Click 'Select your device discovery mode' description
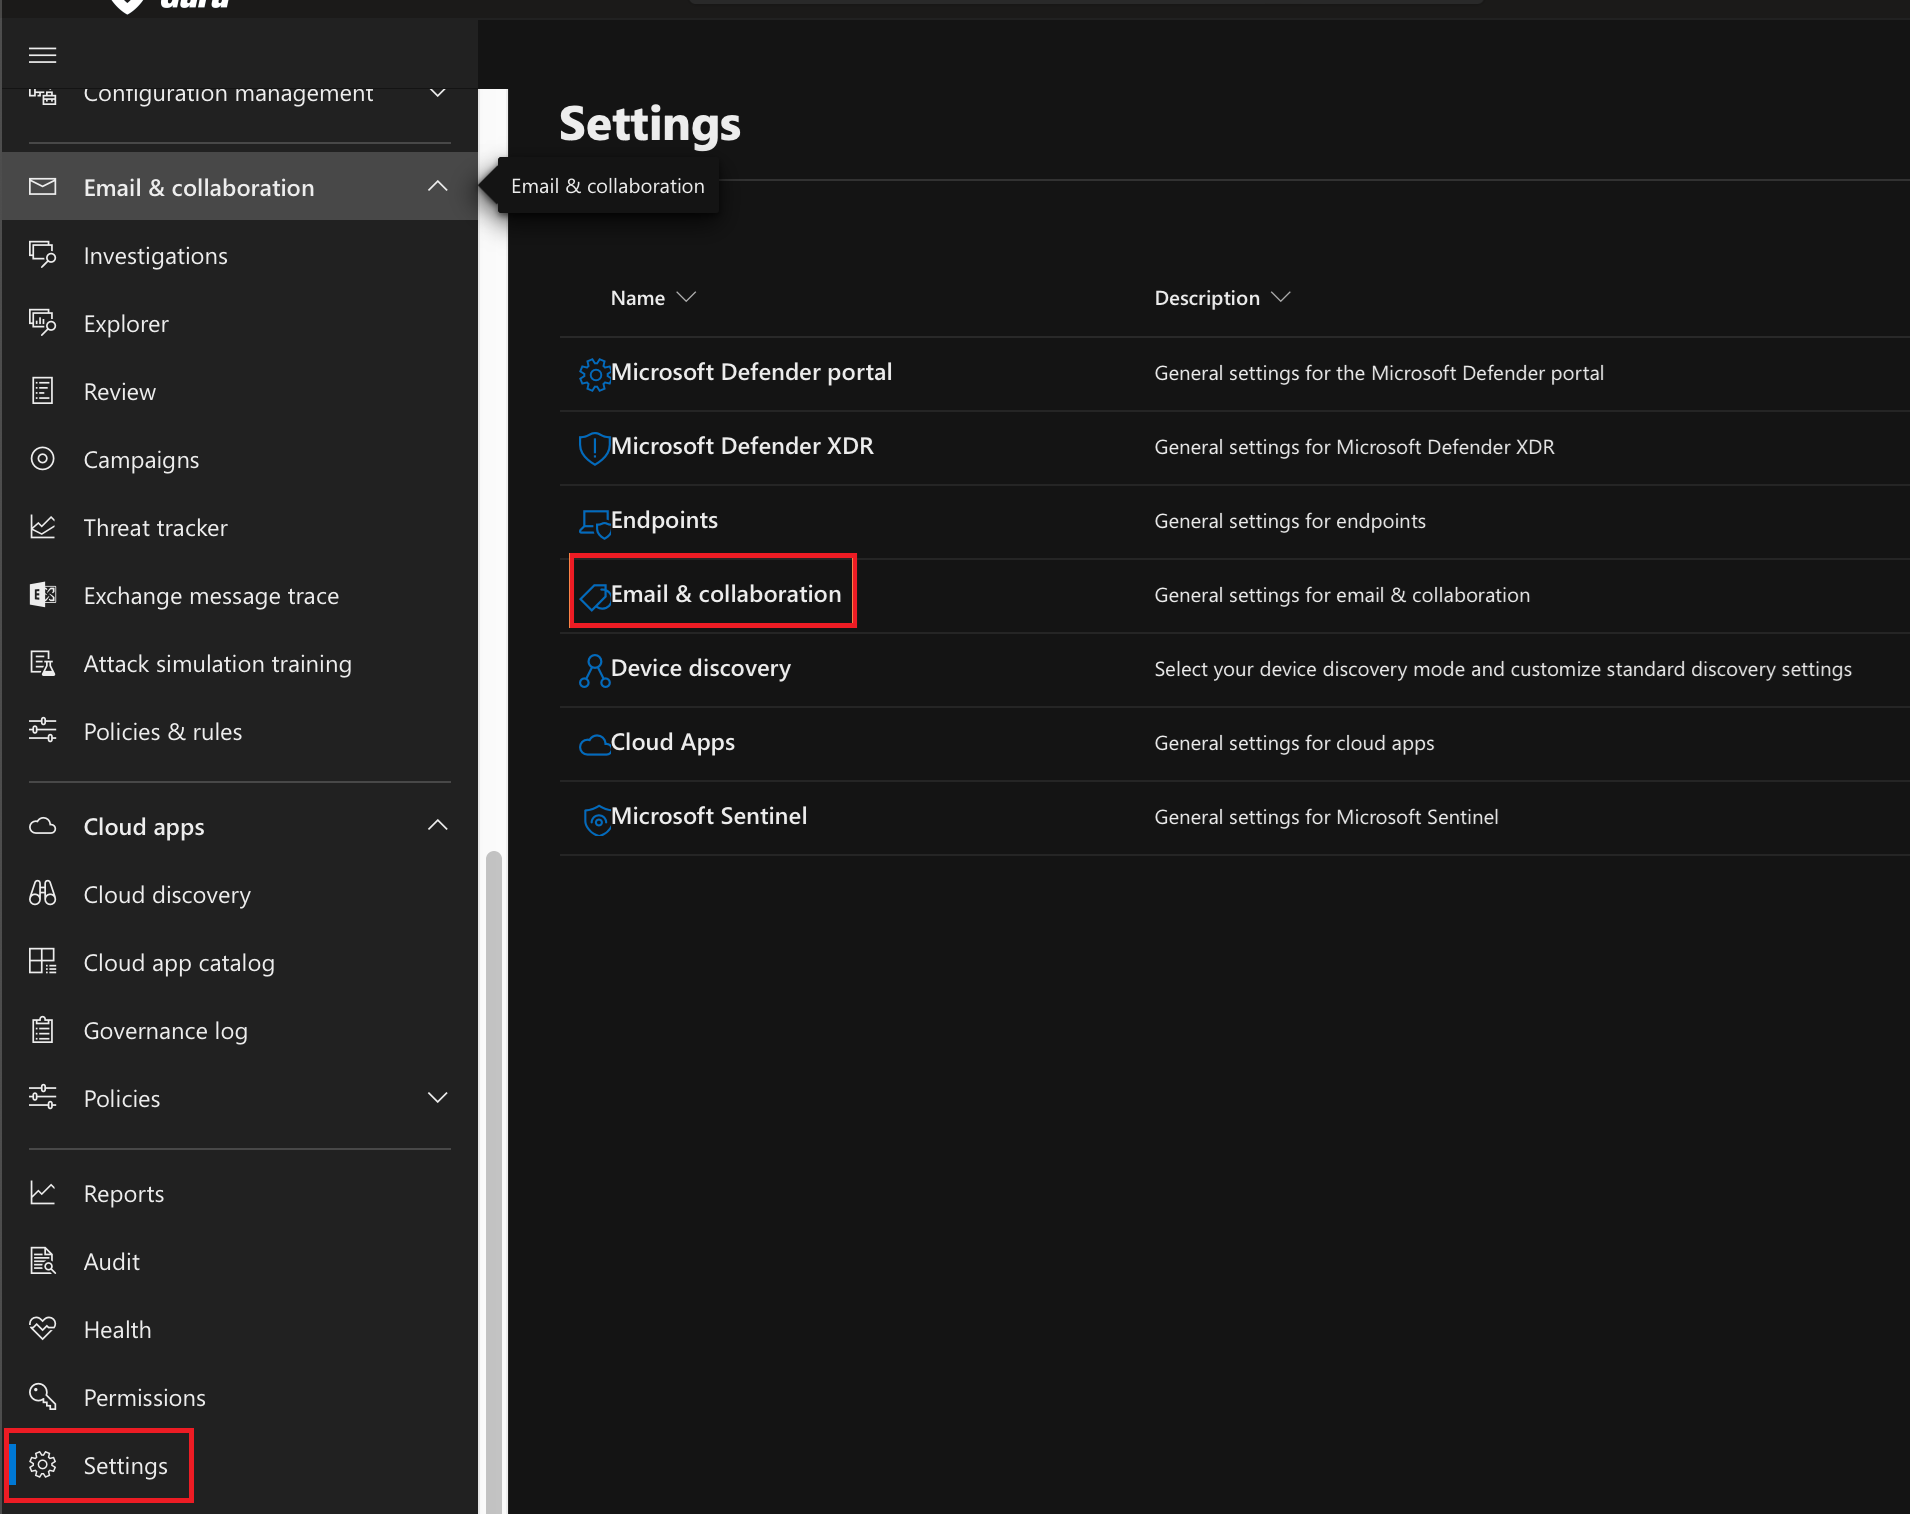This screenshot has width=1910, height=1514. click(1503, 669)
